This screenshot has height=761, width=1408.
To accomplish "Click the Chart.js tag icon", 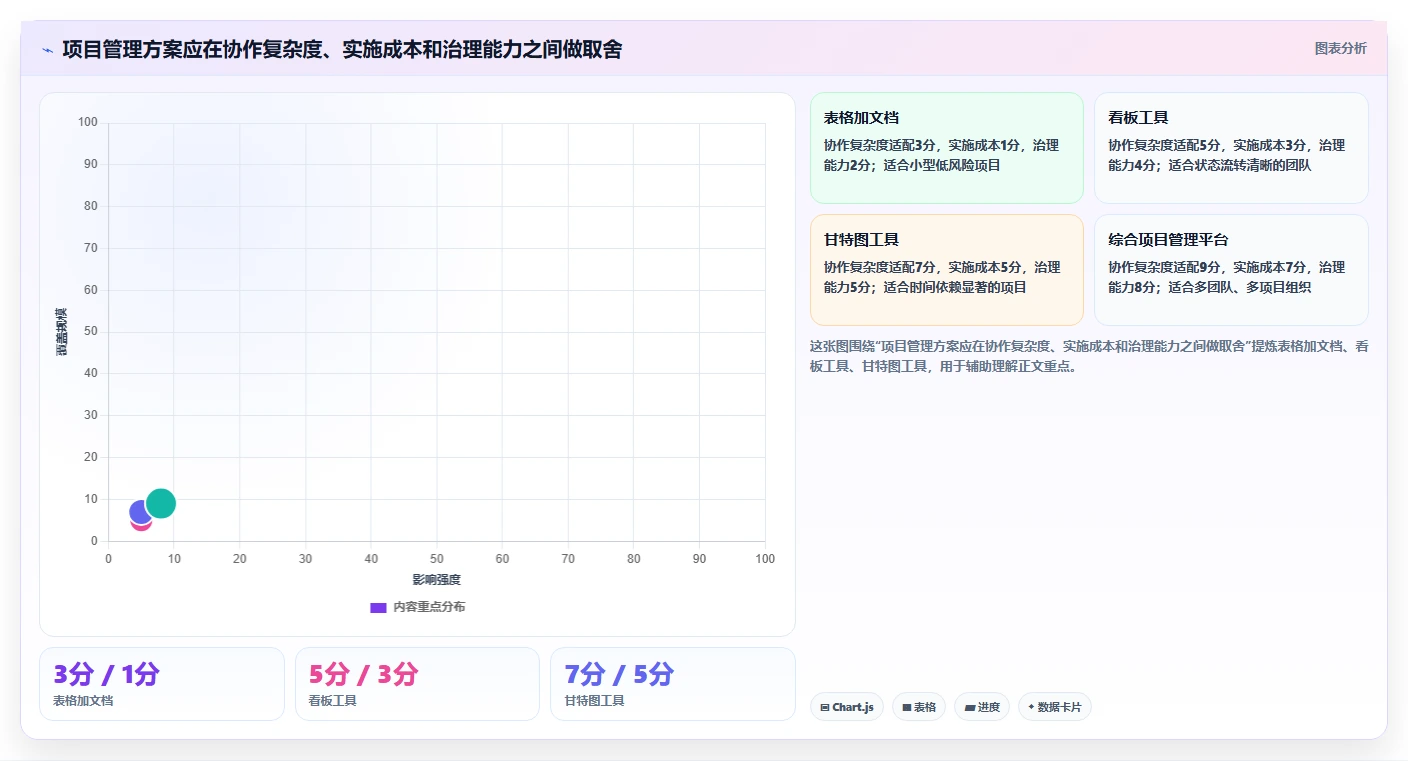I will coord(825,707).
